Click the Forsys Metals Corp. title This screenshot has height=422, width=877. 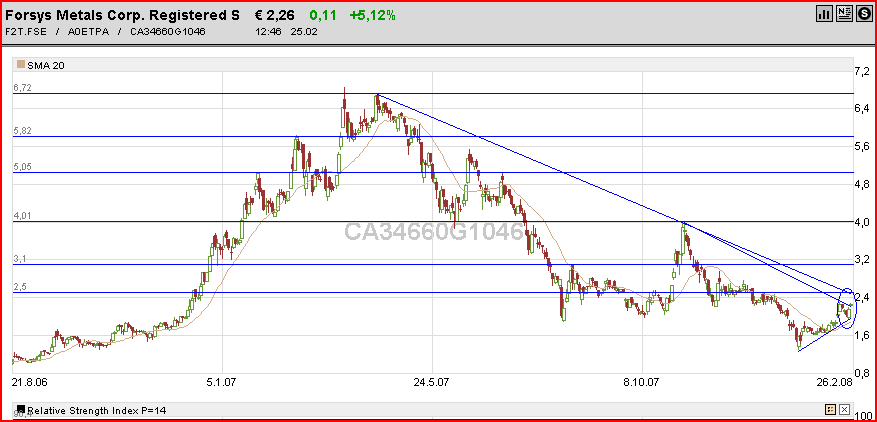122,15
